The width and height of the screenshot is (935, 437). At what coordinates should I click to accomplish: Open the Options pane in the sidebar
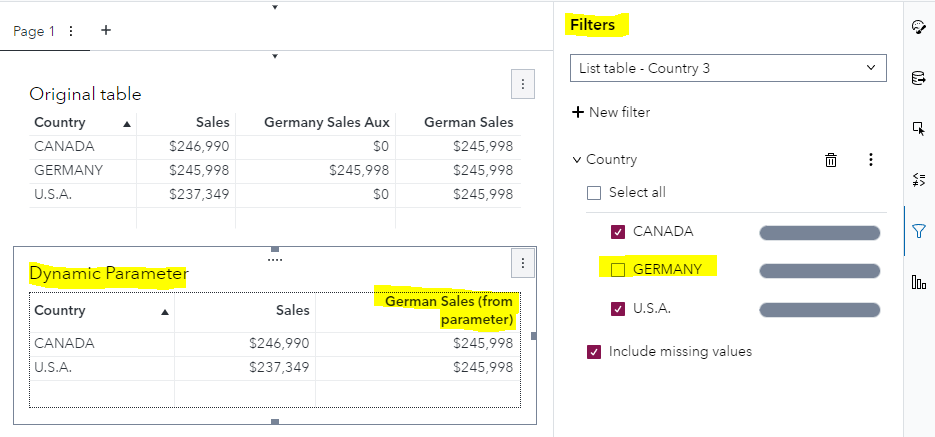coord(918,27)
